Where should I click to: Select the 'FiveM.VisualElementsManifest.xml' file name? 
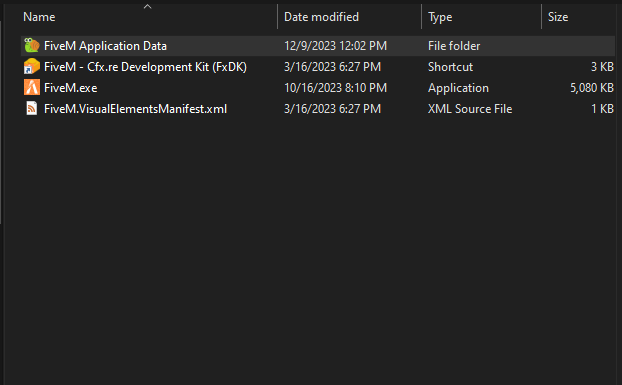click(135, 109)
